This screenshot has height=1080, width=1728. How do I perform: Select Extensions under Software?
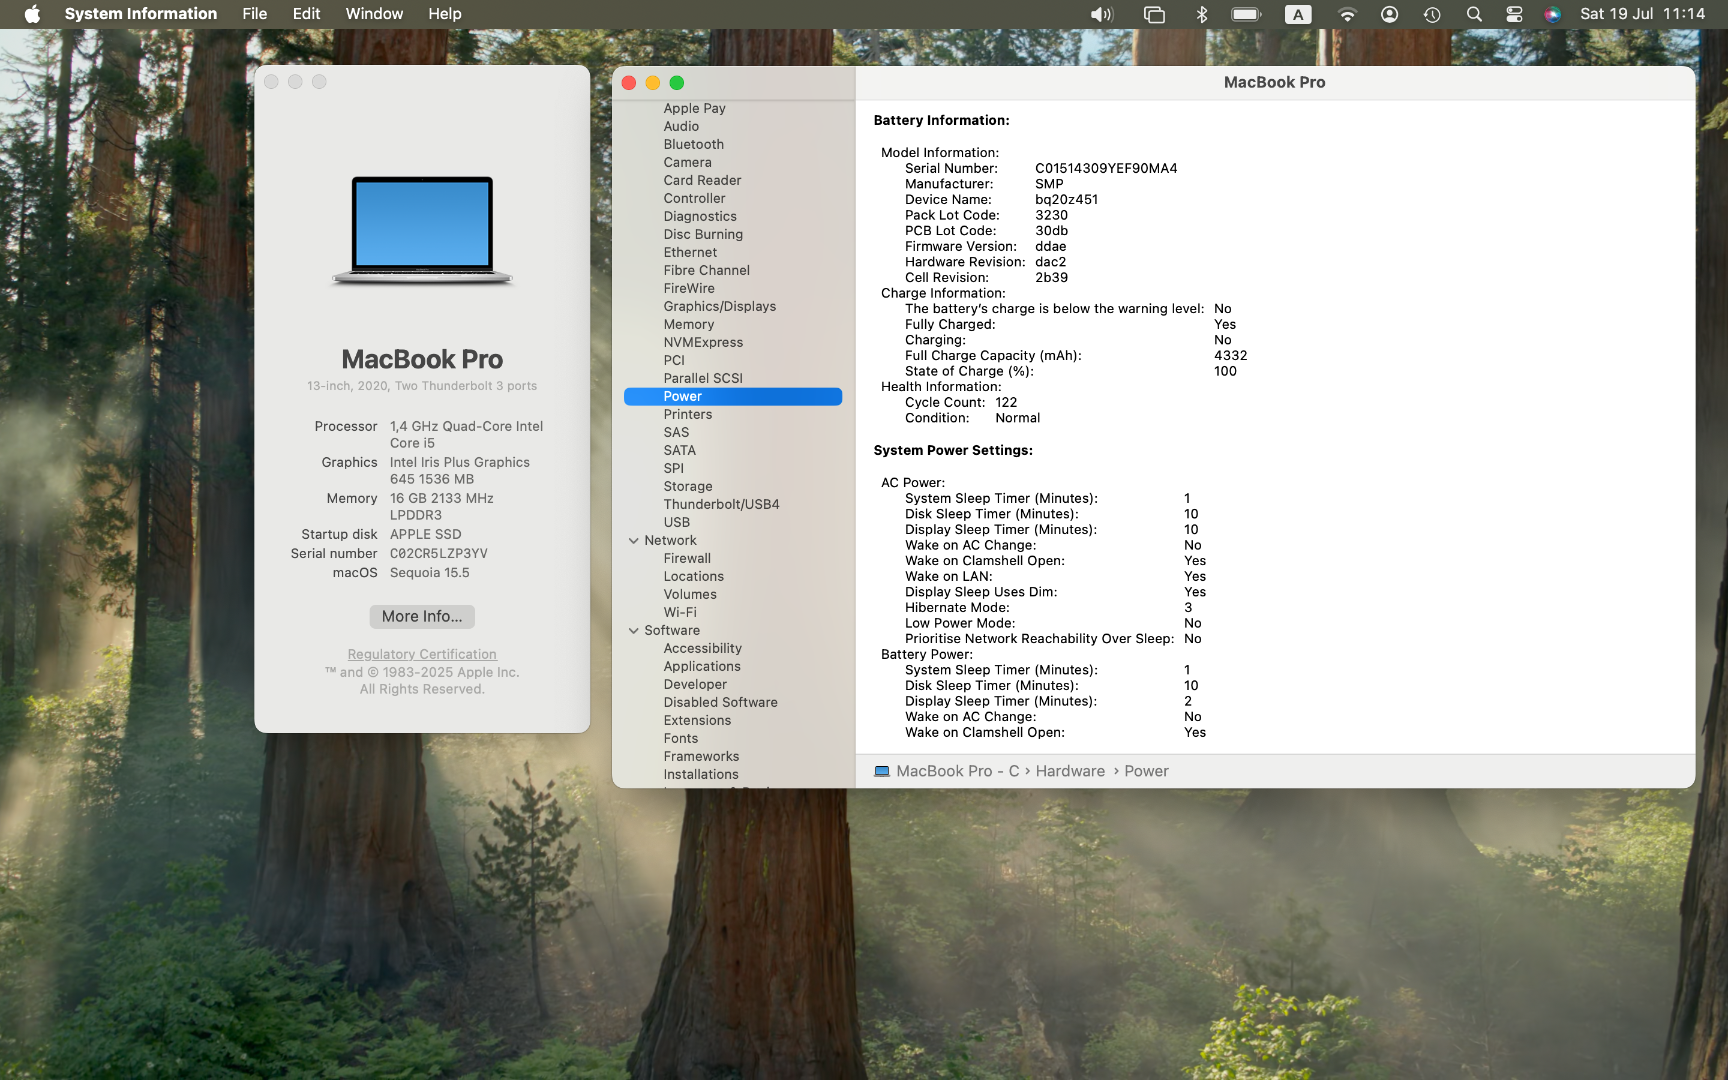(x=697, y=720)
